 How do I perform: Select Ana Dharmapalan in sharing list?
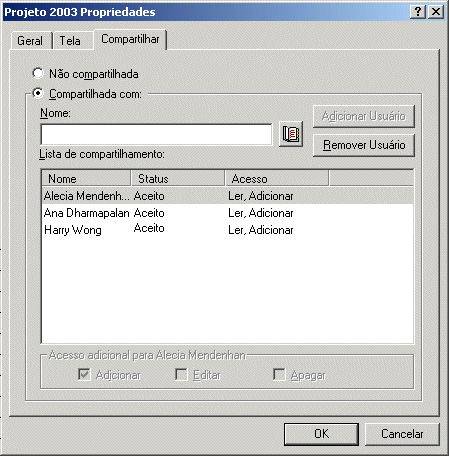pyautogui.click(x=228, y=213)
